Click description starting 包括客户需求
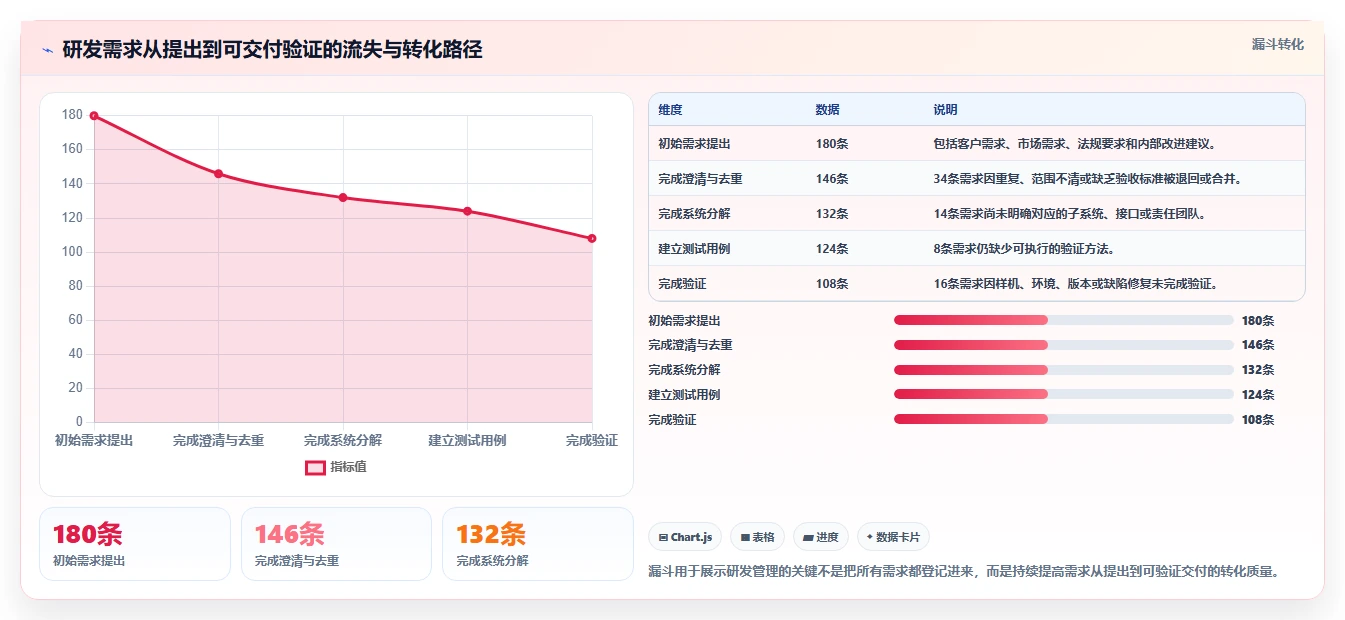 point(1075,144)
